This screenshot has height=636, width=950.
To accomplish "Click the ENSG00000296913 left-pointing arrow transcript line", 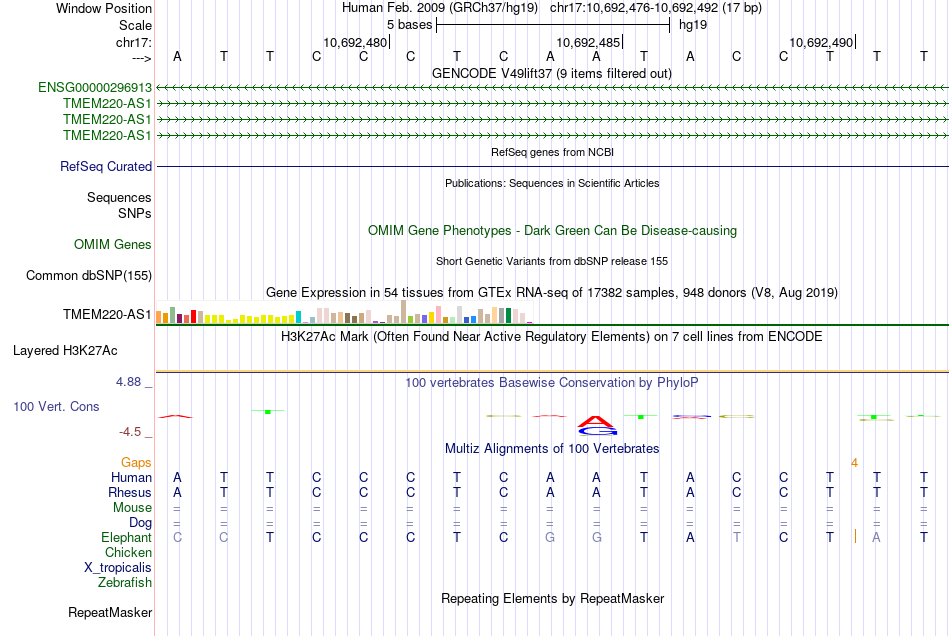I will tap(552, 88).
